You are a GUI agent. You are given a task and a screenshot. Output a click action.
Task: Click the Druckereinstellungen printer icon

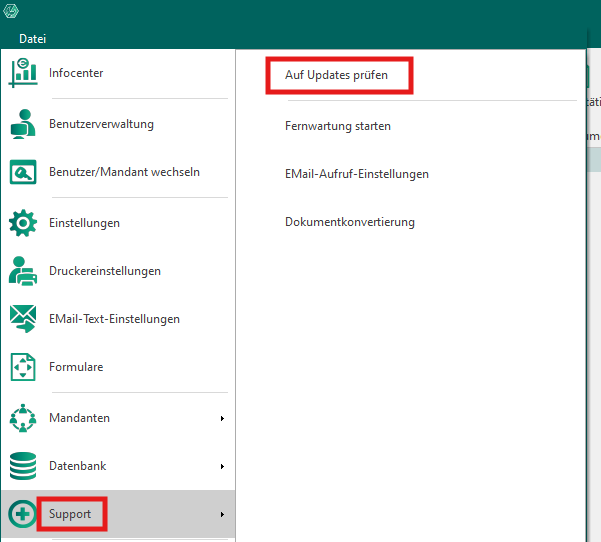tap(23, 271)
